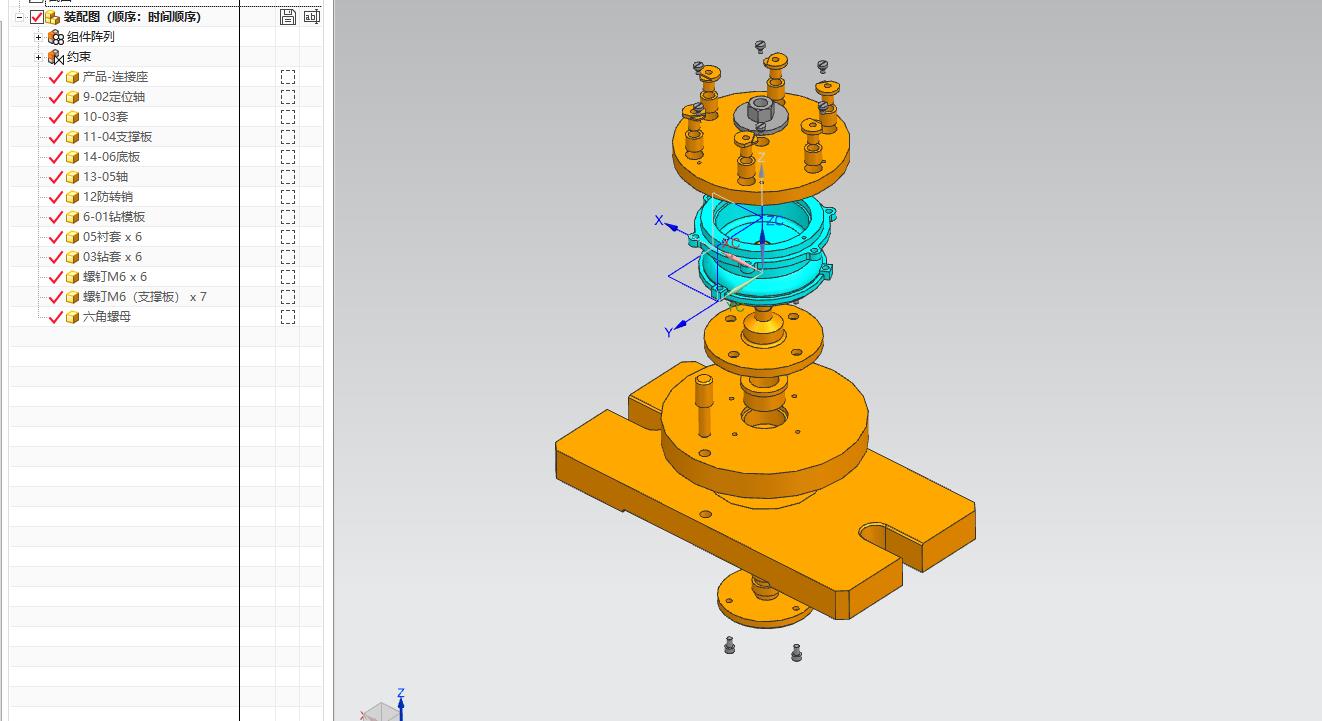
Task: Select the 11-04支撑板 component name
Action: tap(118, 137)
